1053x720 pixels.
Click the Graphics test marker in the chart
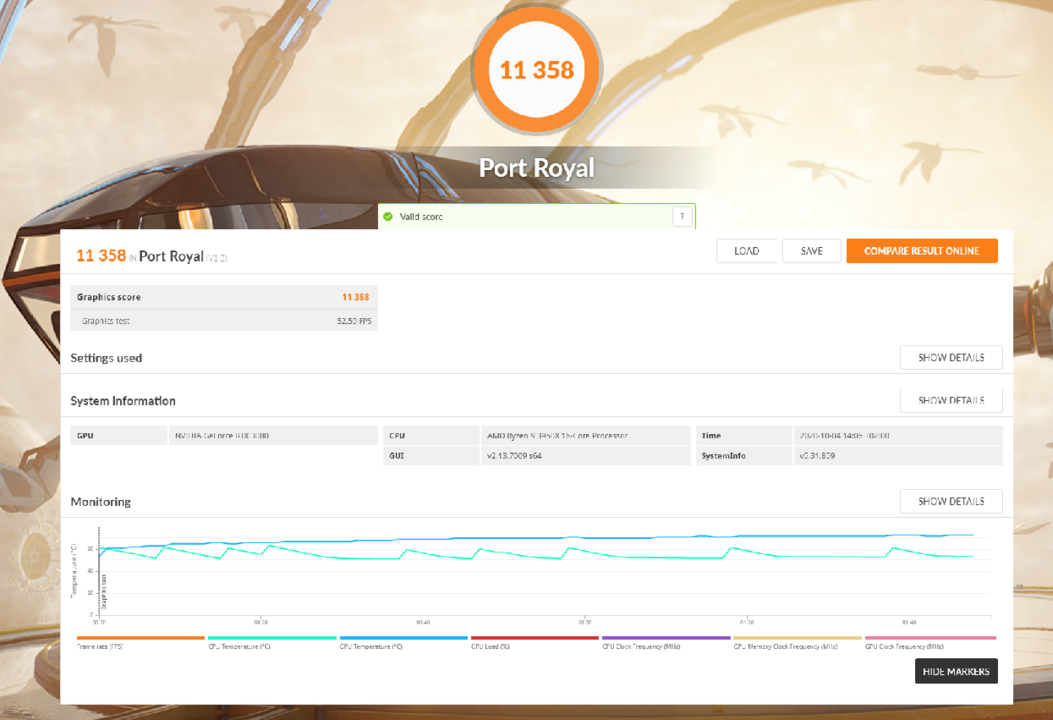point(103,592)
